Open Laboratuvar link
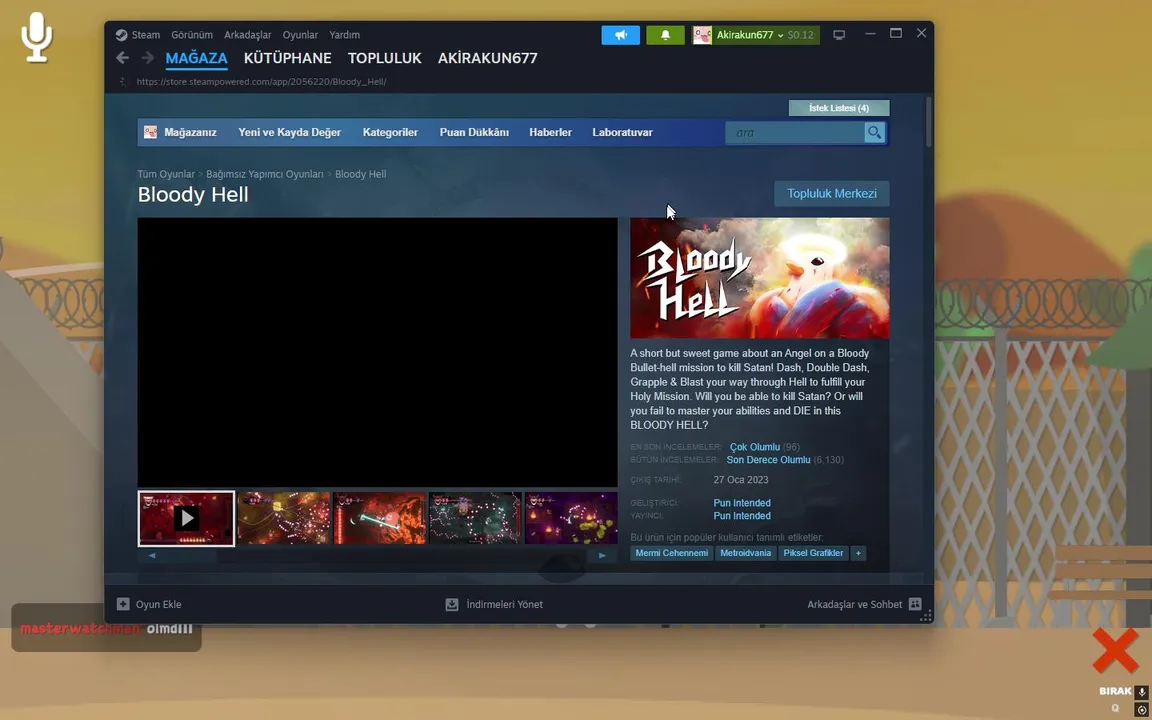The image size is (1152, 720). [622, 132]
